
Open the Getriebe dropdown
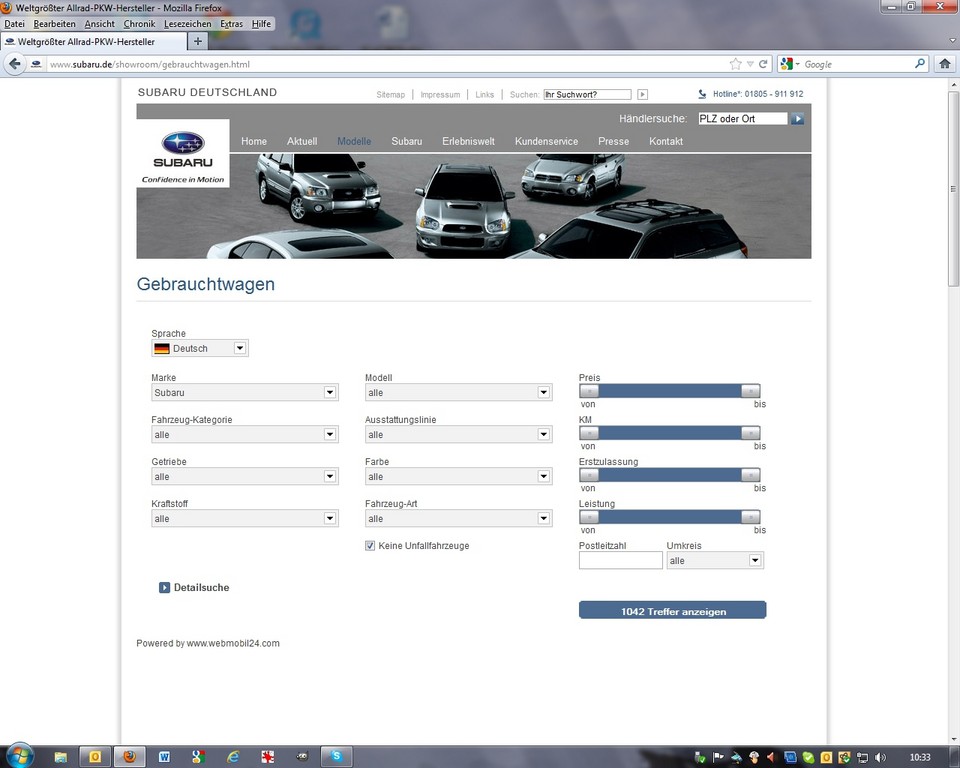point(245,476)
